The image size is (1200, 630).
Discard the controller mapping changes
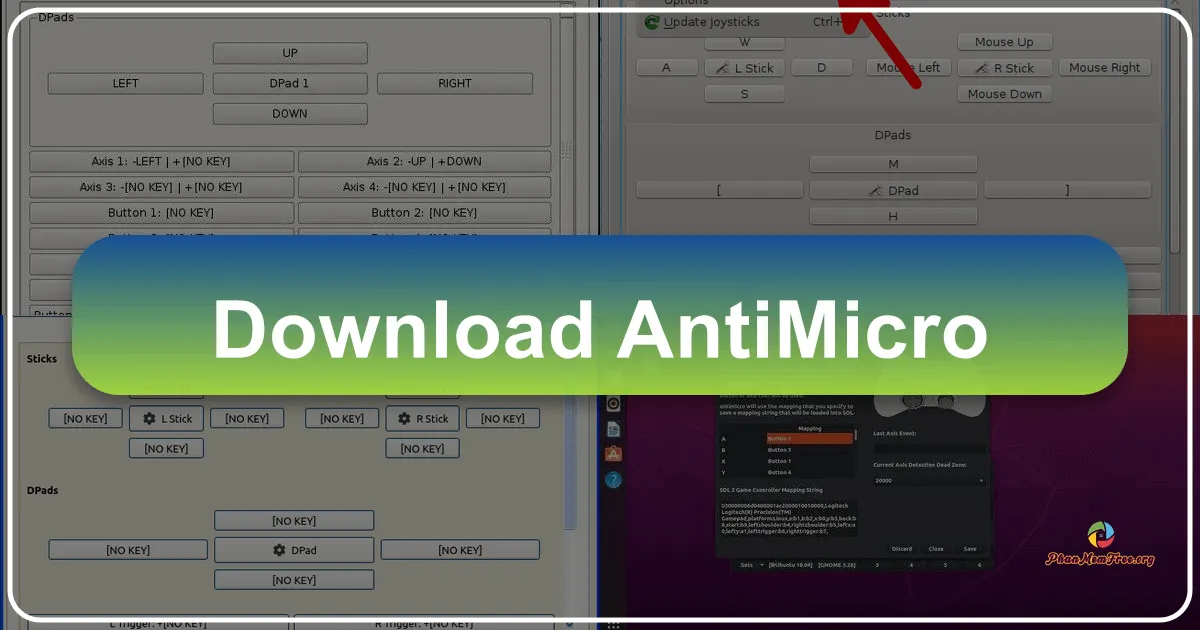(x=902, y=549)
